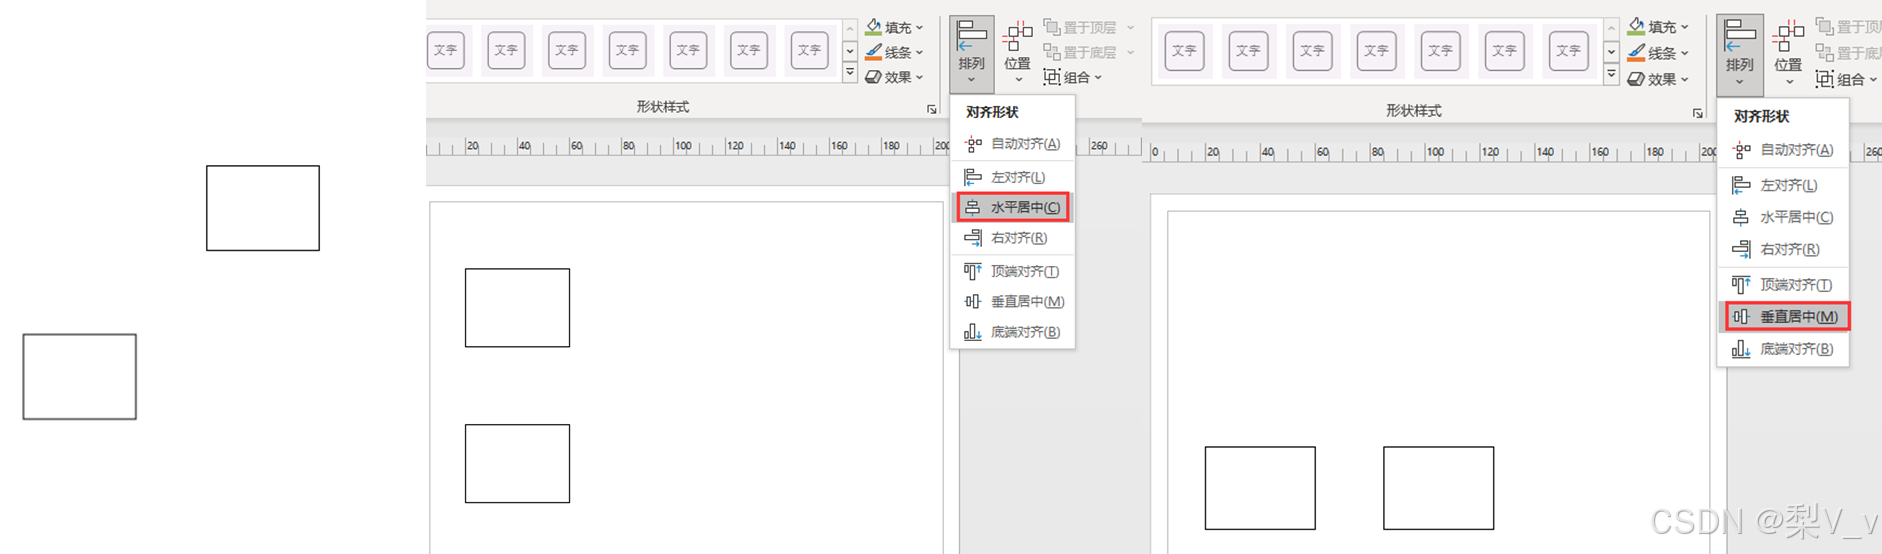Open the 排列 arrange button in the right window
This screenshot has height=554, width=1882.
coord(1739,55)
